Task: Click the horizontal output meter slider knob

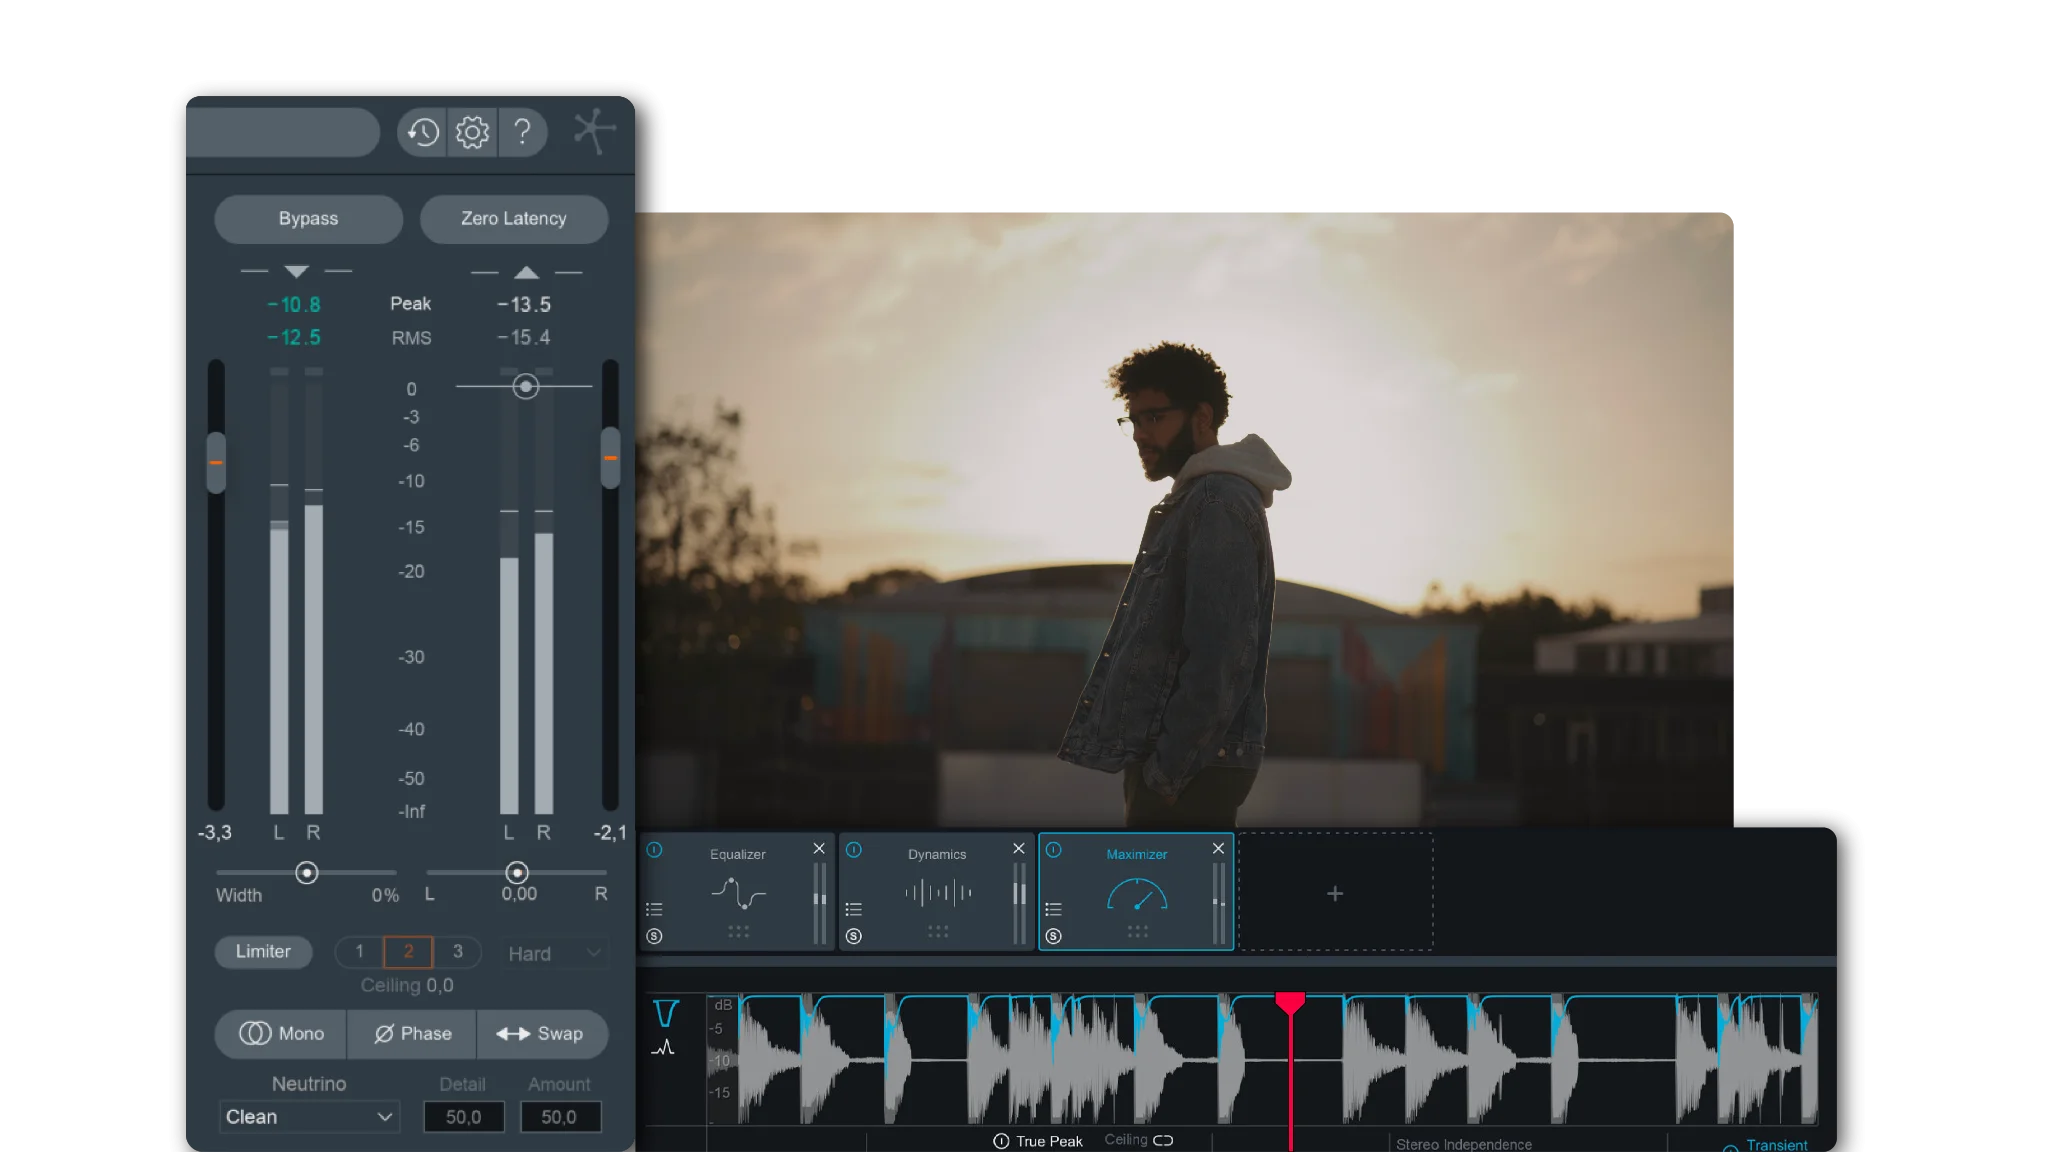Action: tap(526, 386)
